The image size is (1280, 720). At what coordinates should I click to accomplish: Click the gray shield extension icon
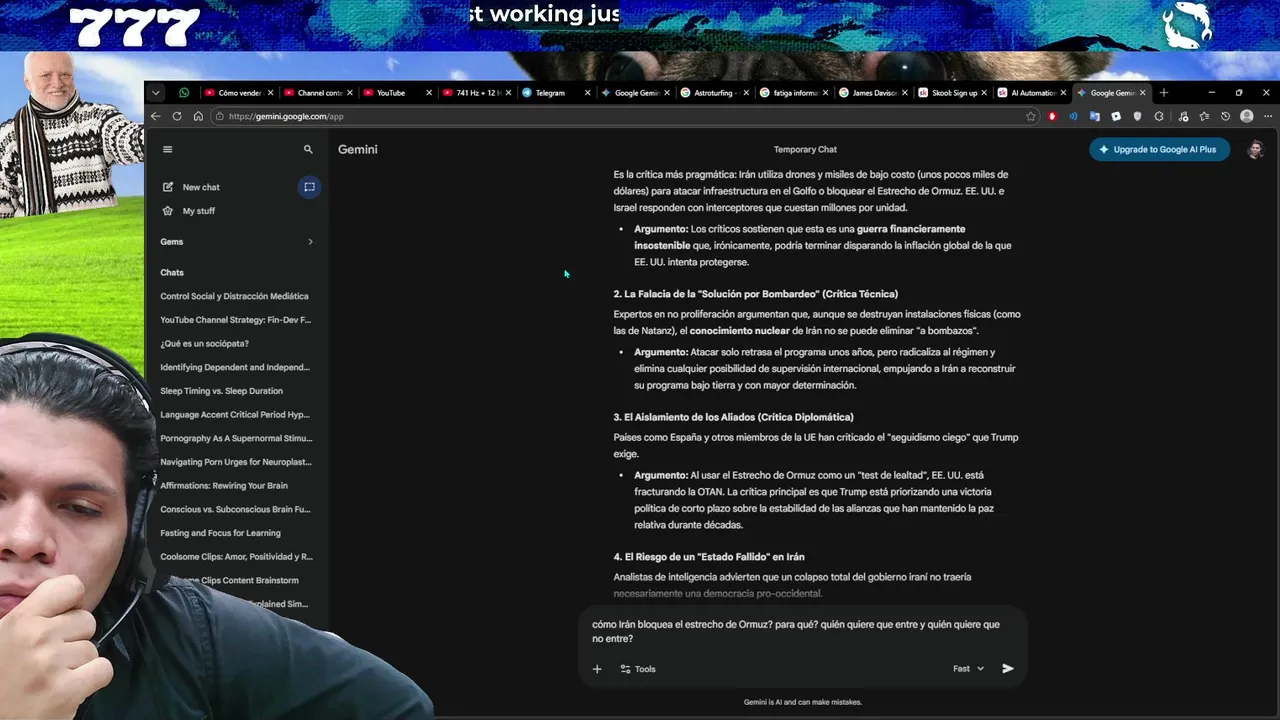pyautogui.click(x=1137, y=116)
